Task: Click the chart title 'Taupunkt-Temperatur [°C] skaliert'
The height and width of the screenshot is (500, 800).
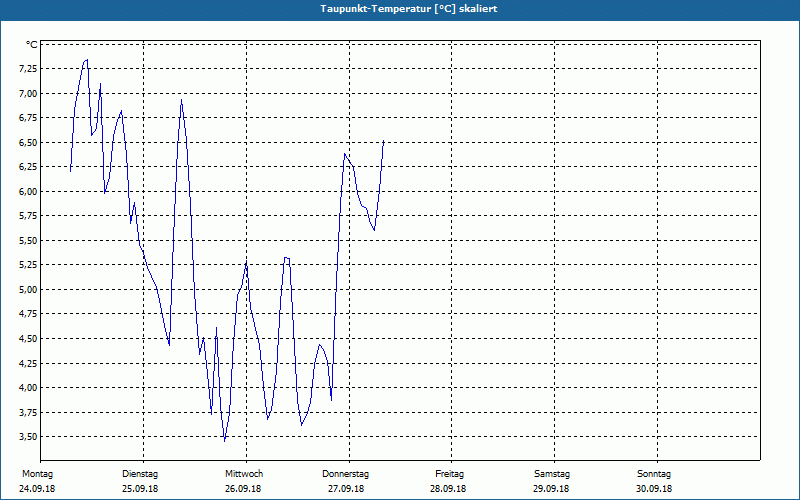Action: pos(409,9)
